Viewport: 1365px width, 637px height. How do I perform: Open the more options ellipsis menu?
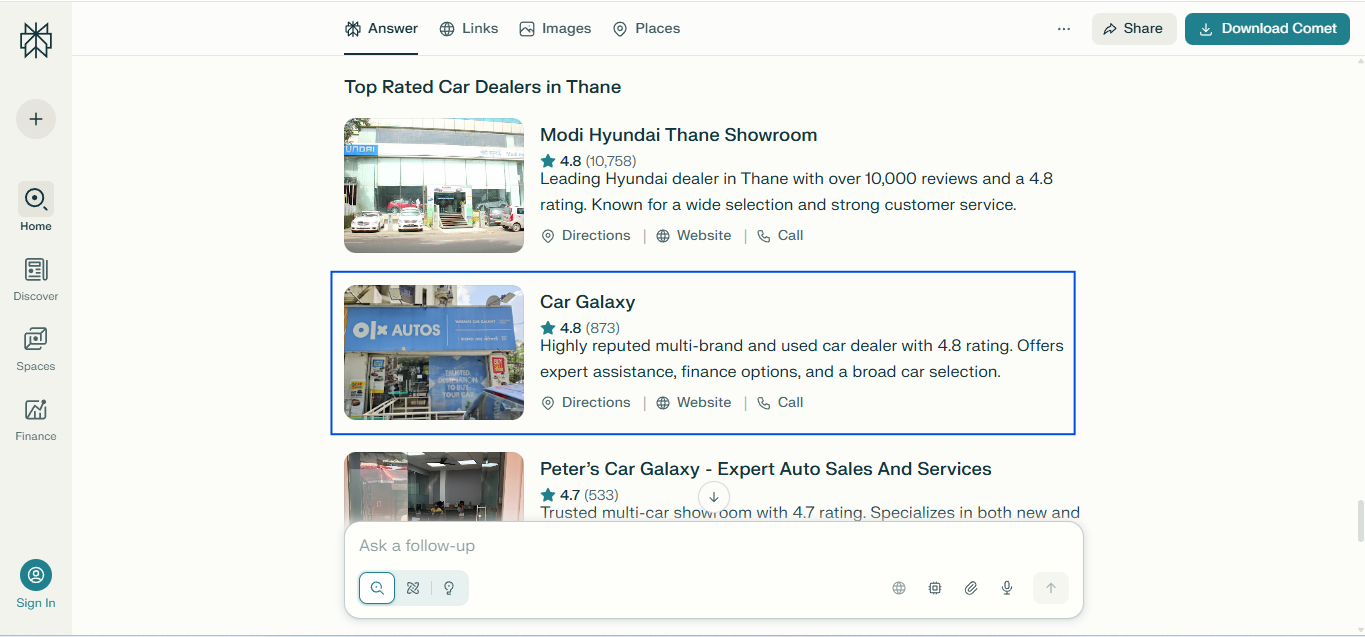(1063, 28)
